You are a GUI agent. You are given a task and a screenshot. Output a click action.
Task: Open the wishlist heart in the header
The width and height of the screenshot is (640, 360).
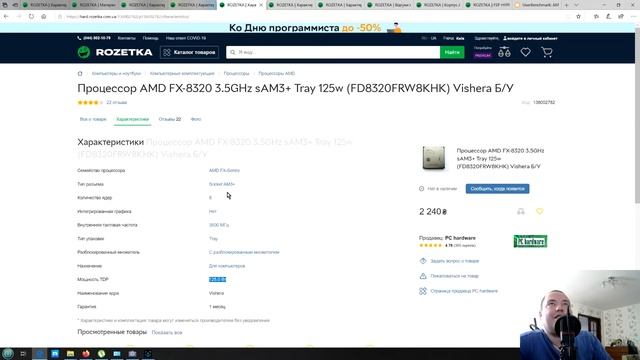click(x=525, y=52)
